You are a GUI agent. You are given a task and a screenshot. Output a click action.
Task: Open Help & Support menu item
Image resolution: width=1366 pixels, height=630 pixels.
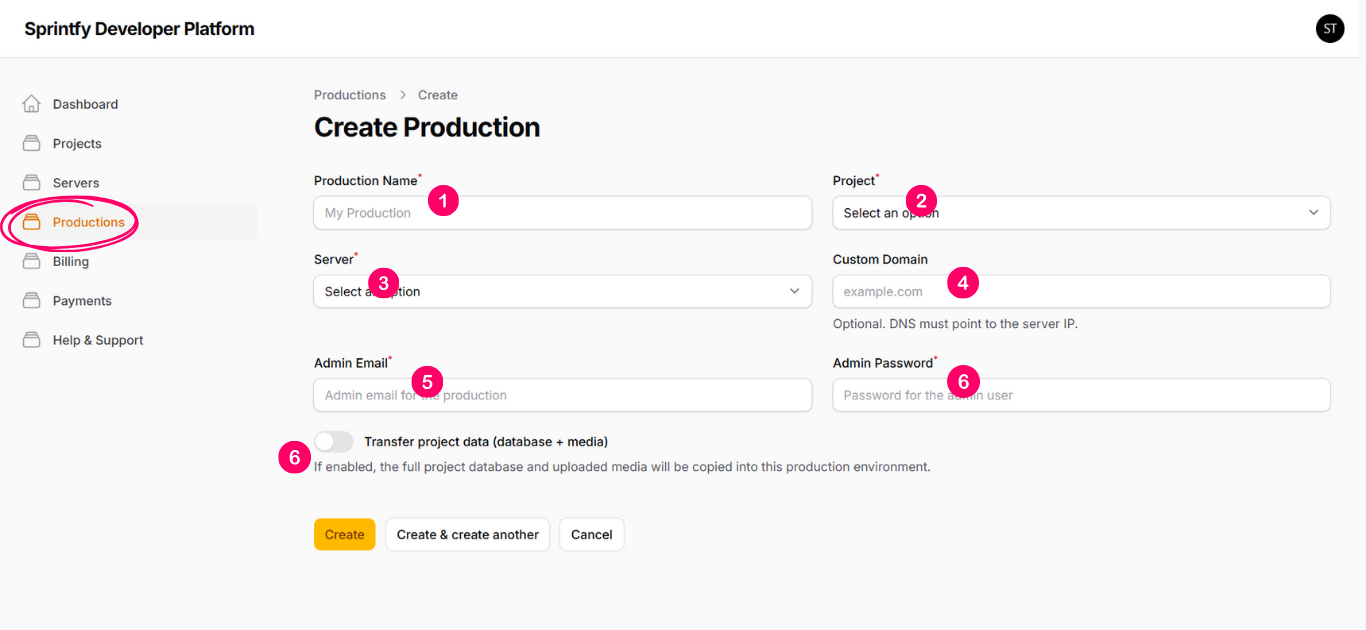coord(98,340)
